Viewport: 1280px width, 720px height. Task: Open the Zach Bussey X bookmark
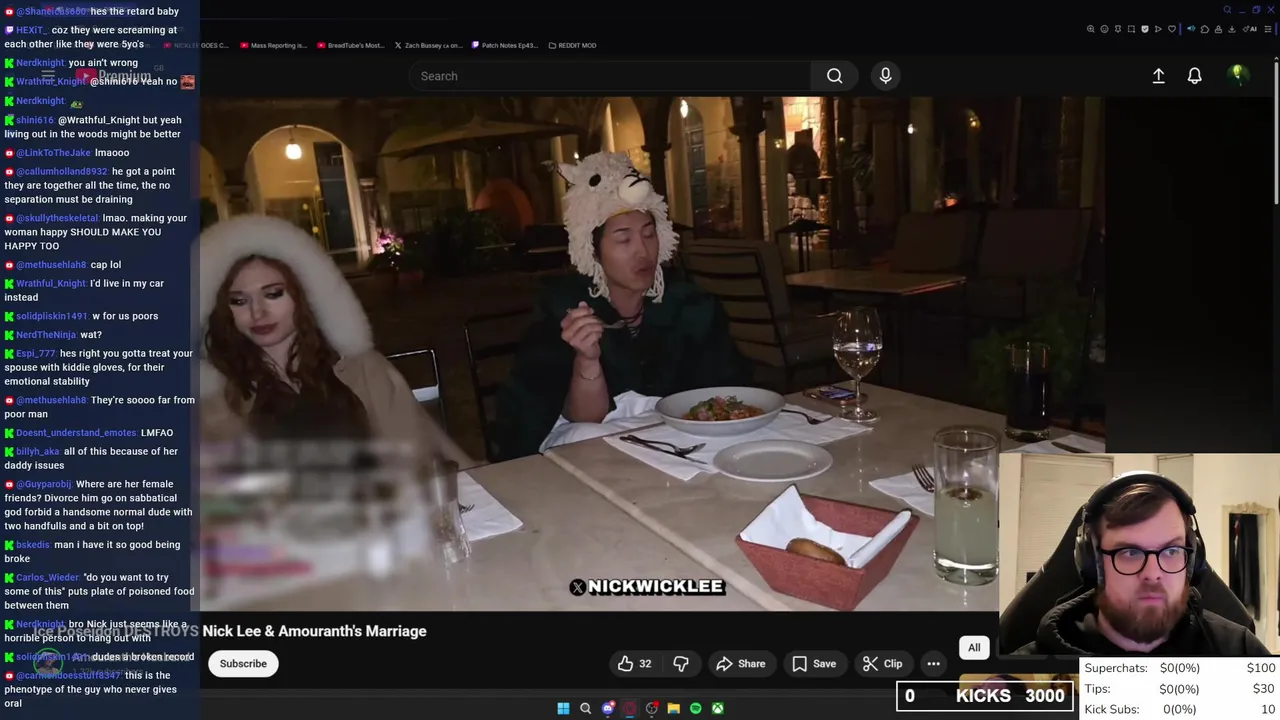pos(428,45)
